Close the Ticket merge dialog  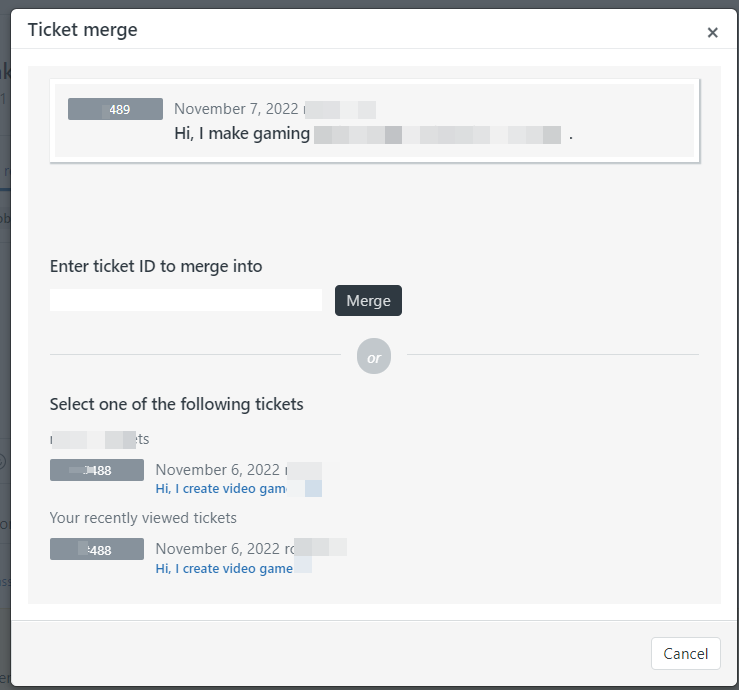[712, 32]
